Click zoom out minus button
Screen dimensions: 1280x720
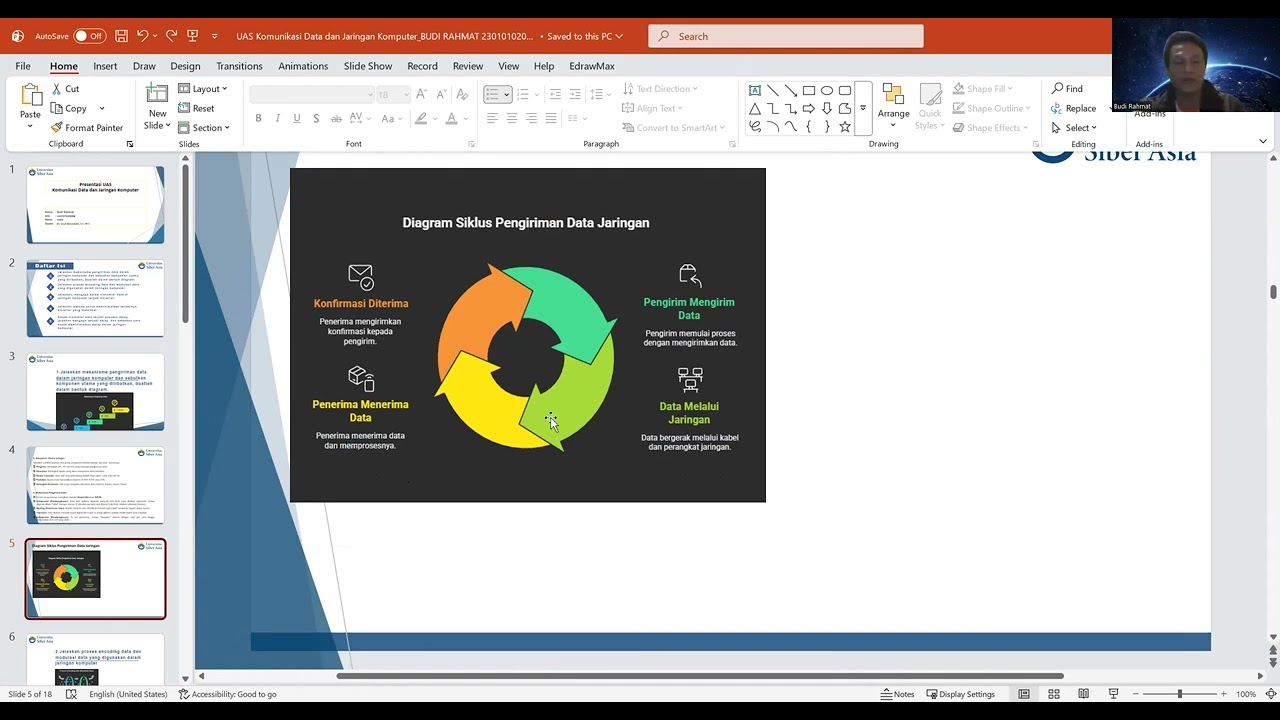click(x=1137, y=694)
